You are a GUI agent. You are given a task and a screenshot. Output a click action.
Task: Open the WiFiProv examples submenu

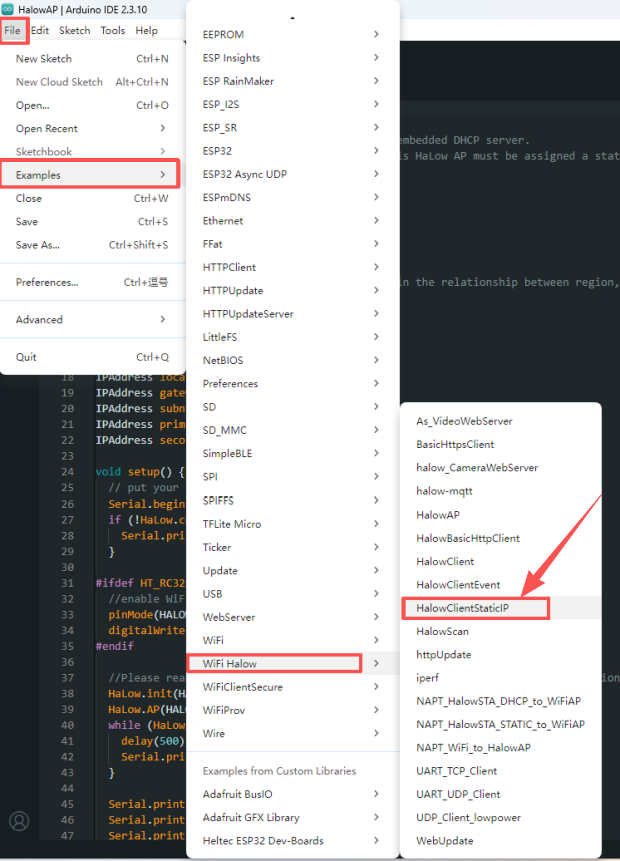coord(292,710)
